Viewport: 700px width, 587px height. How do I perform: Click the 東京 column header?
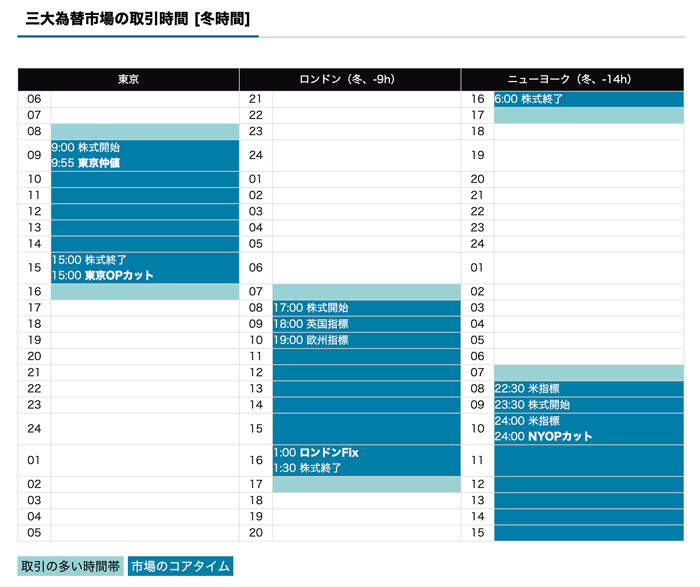(x=128, y=80)
